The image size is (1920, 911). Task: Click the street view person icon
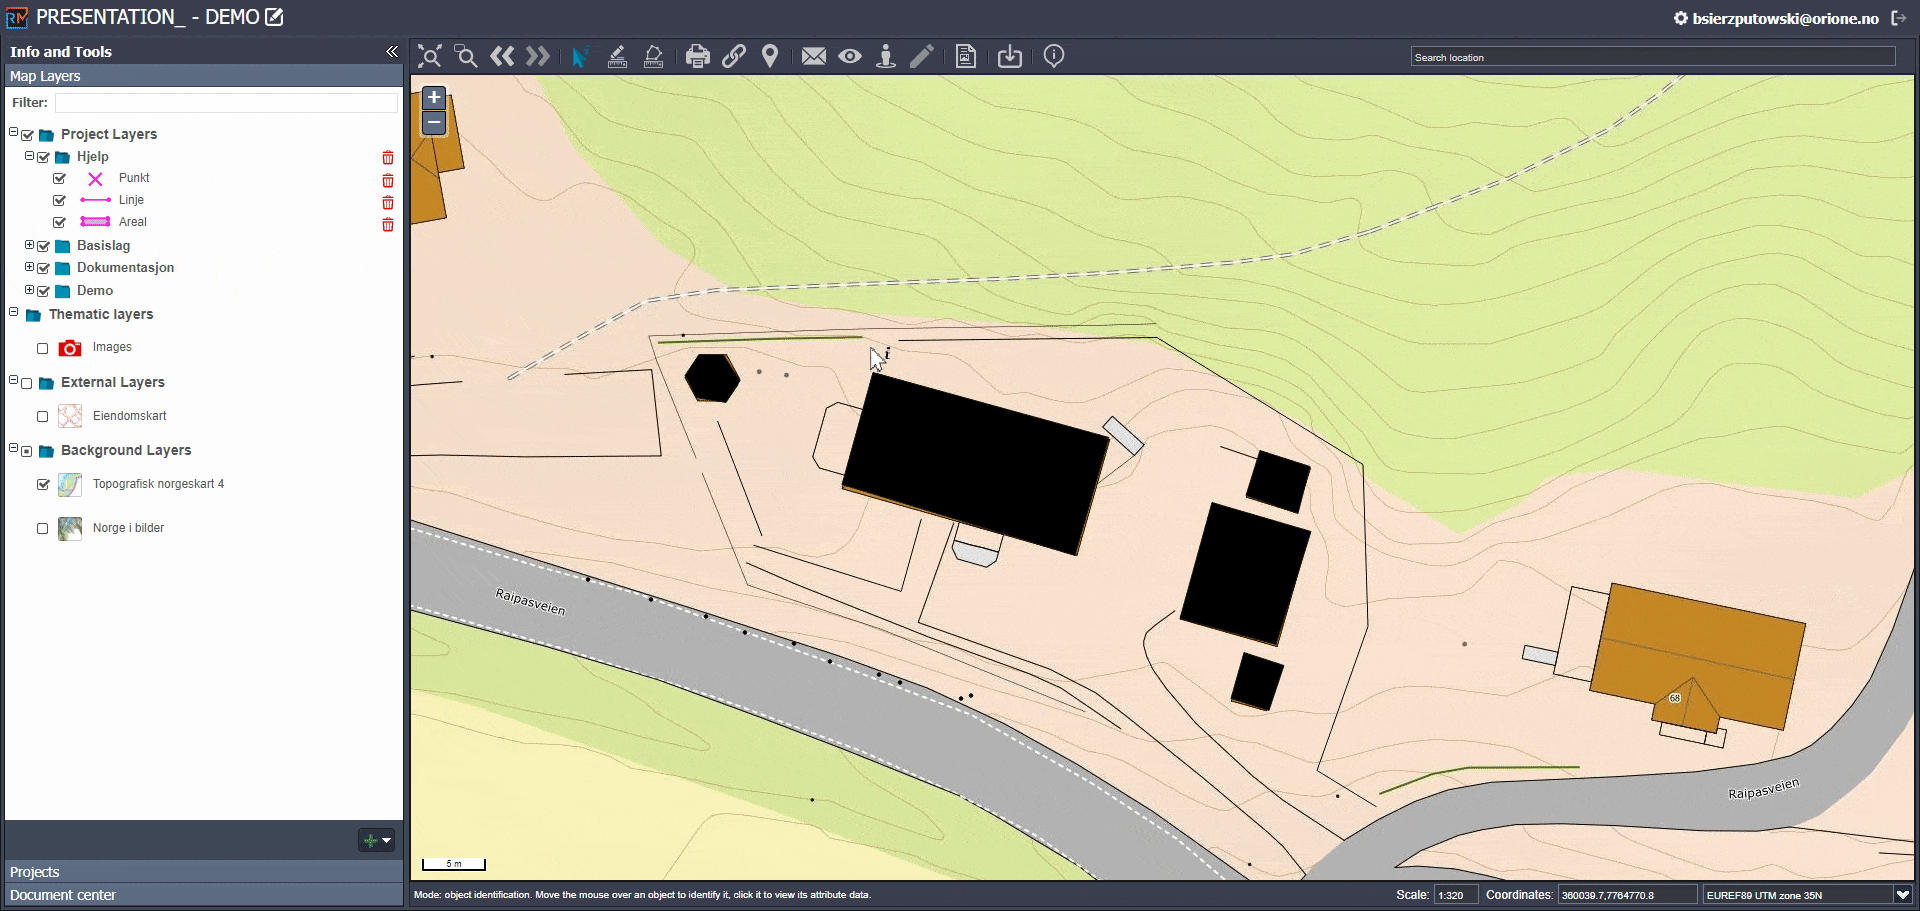886,56
